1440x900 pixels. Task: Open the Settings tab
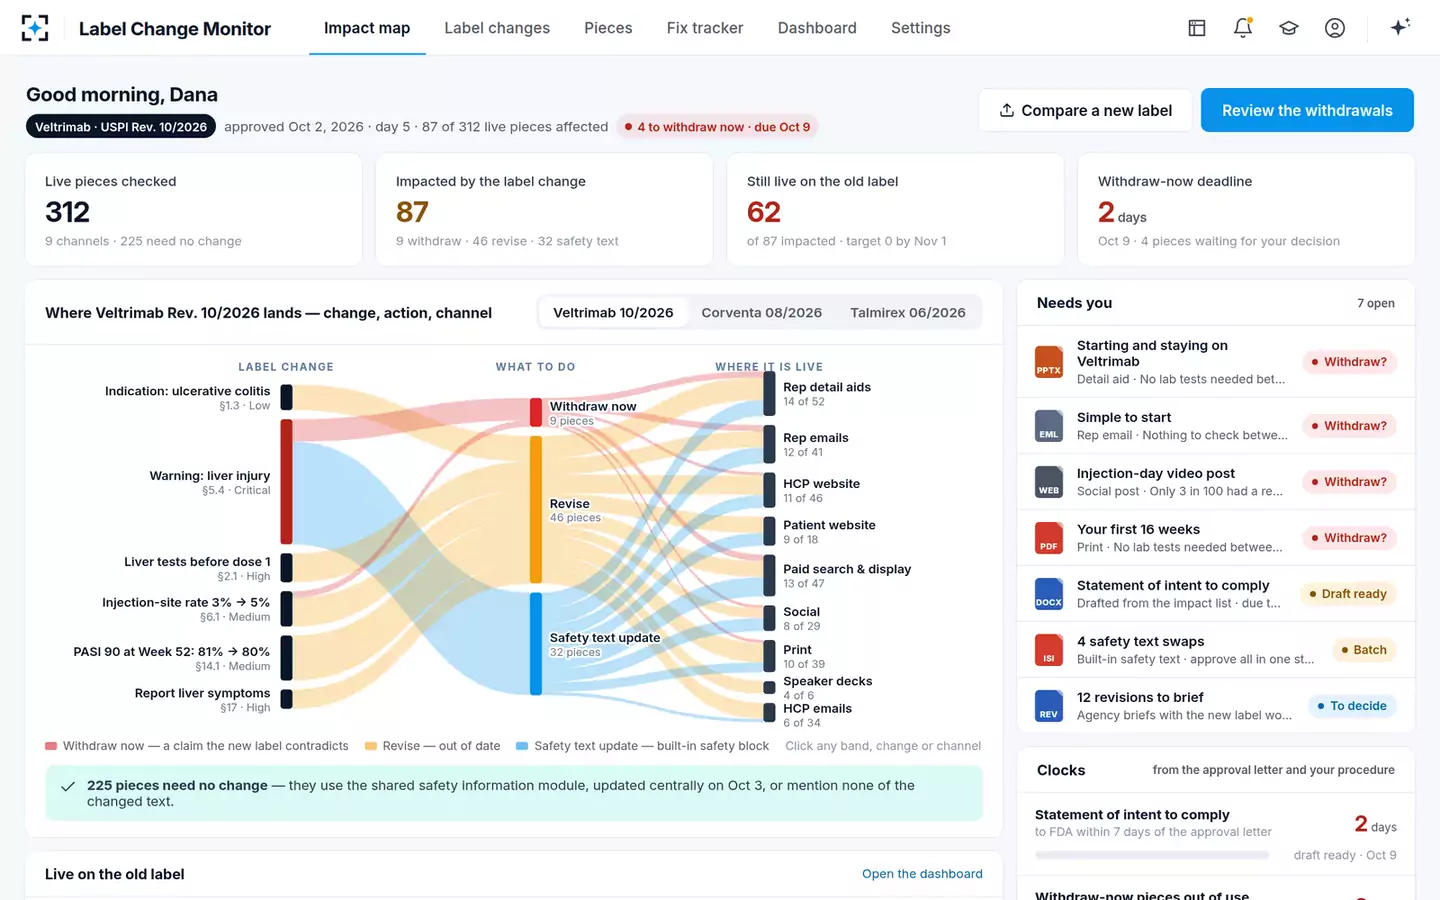921,28
